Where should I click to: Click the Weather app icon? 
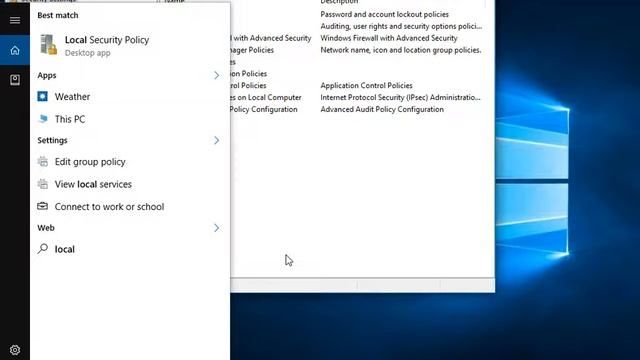click(42, 96)
